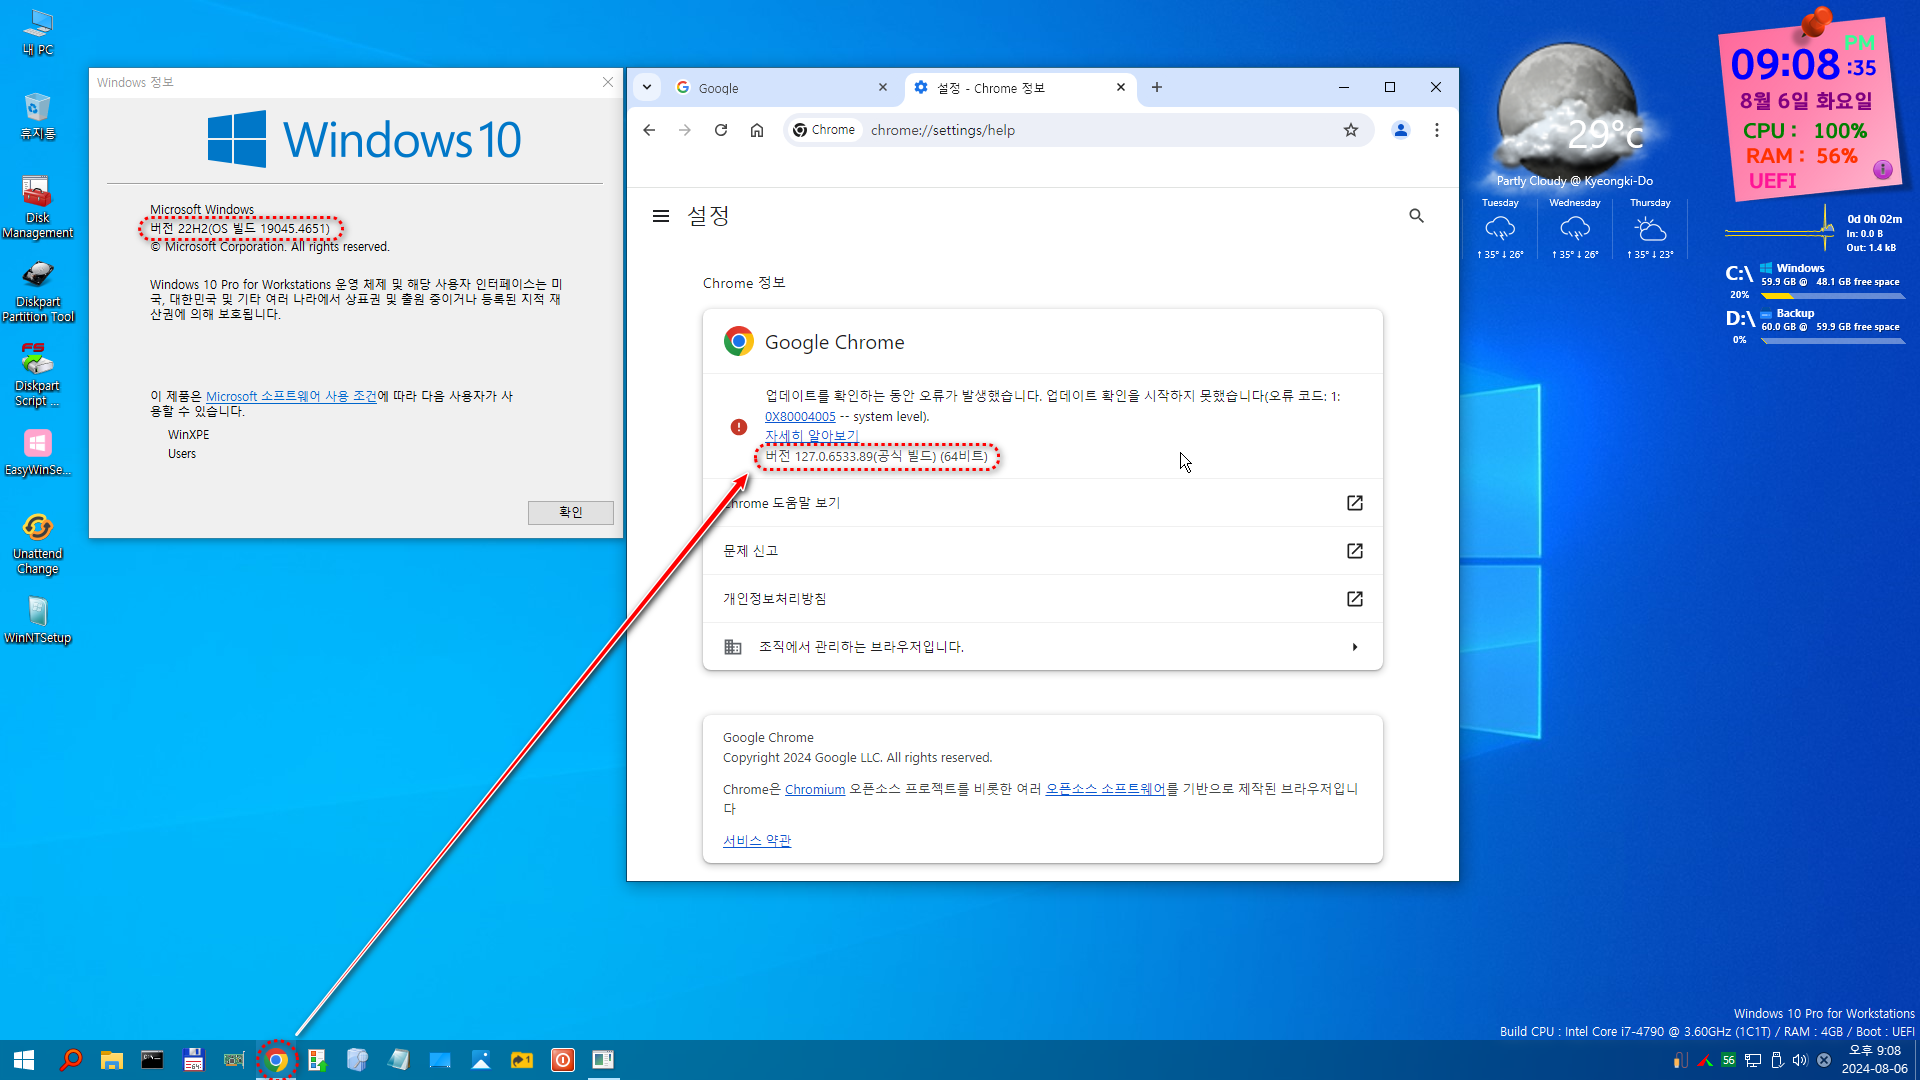Open the command prompt taskbar icon

coord(152,1060)
